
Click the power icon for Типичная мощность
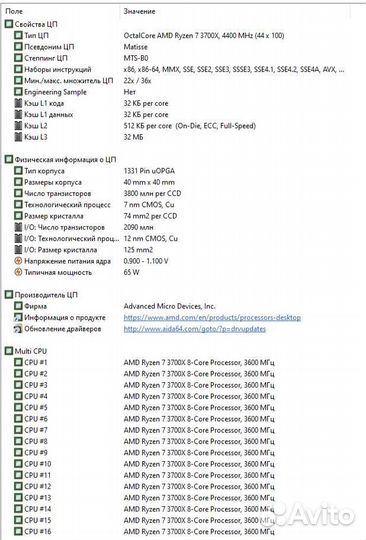[18, 272]
